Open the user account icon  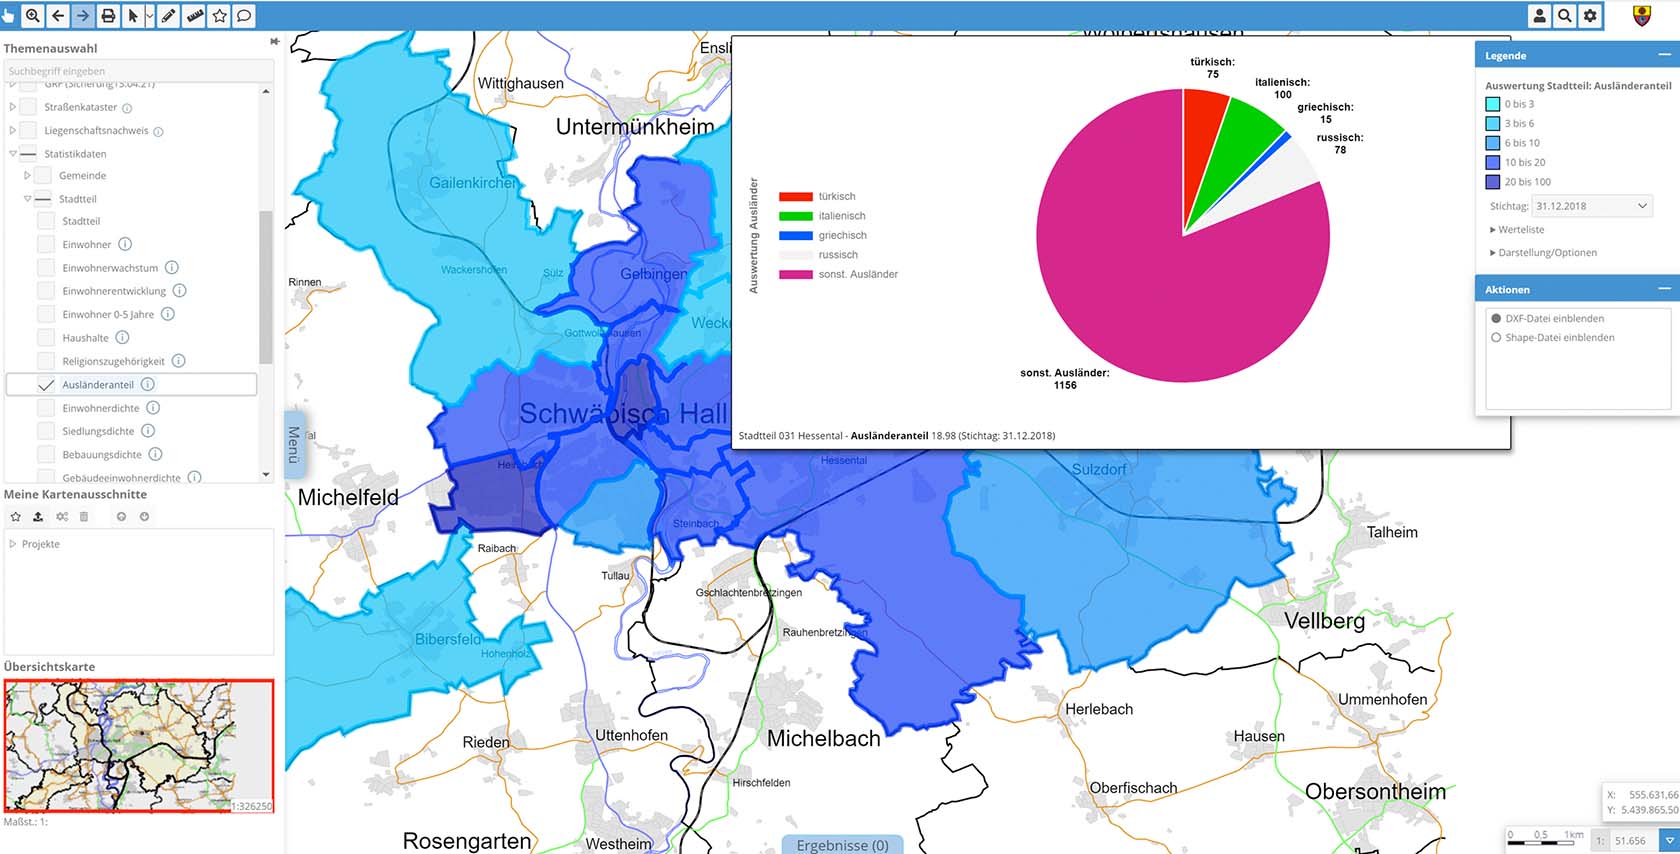tap(1540, 15)
